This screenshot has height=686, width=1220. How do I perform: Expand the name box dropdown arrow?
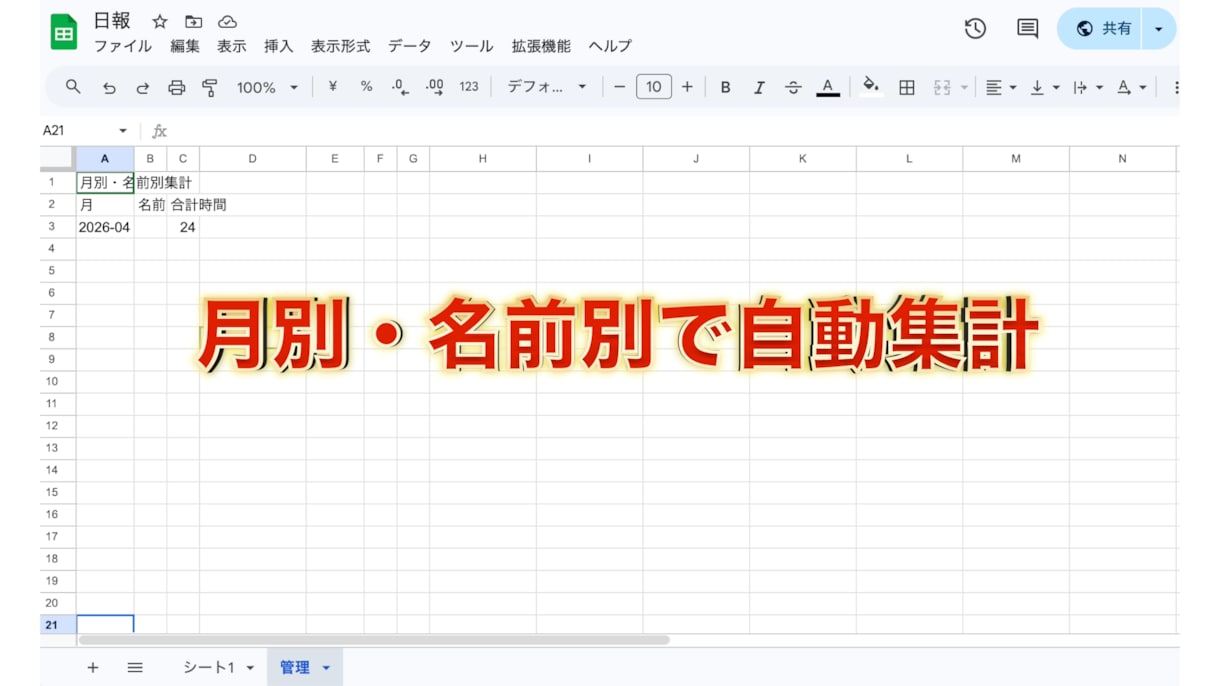click(123, 131)
